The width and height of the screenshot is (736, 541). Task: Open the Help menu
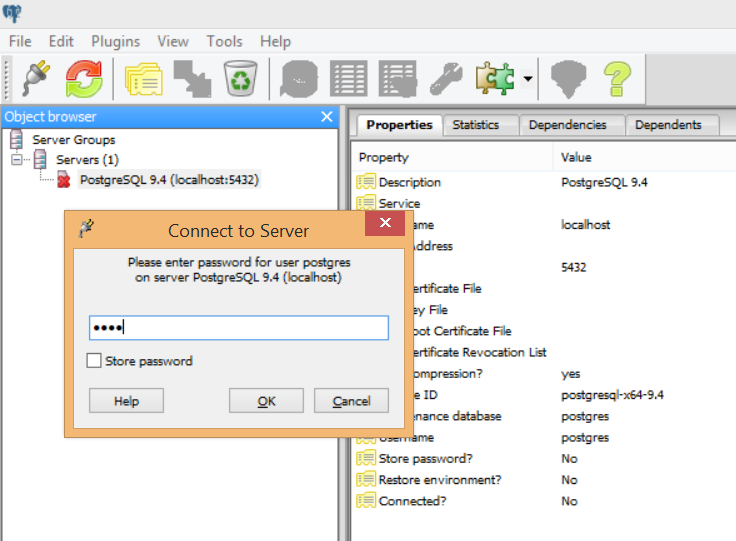pos(276,41)
